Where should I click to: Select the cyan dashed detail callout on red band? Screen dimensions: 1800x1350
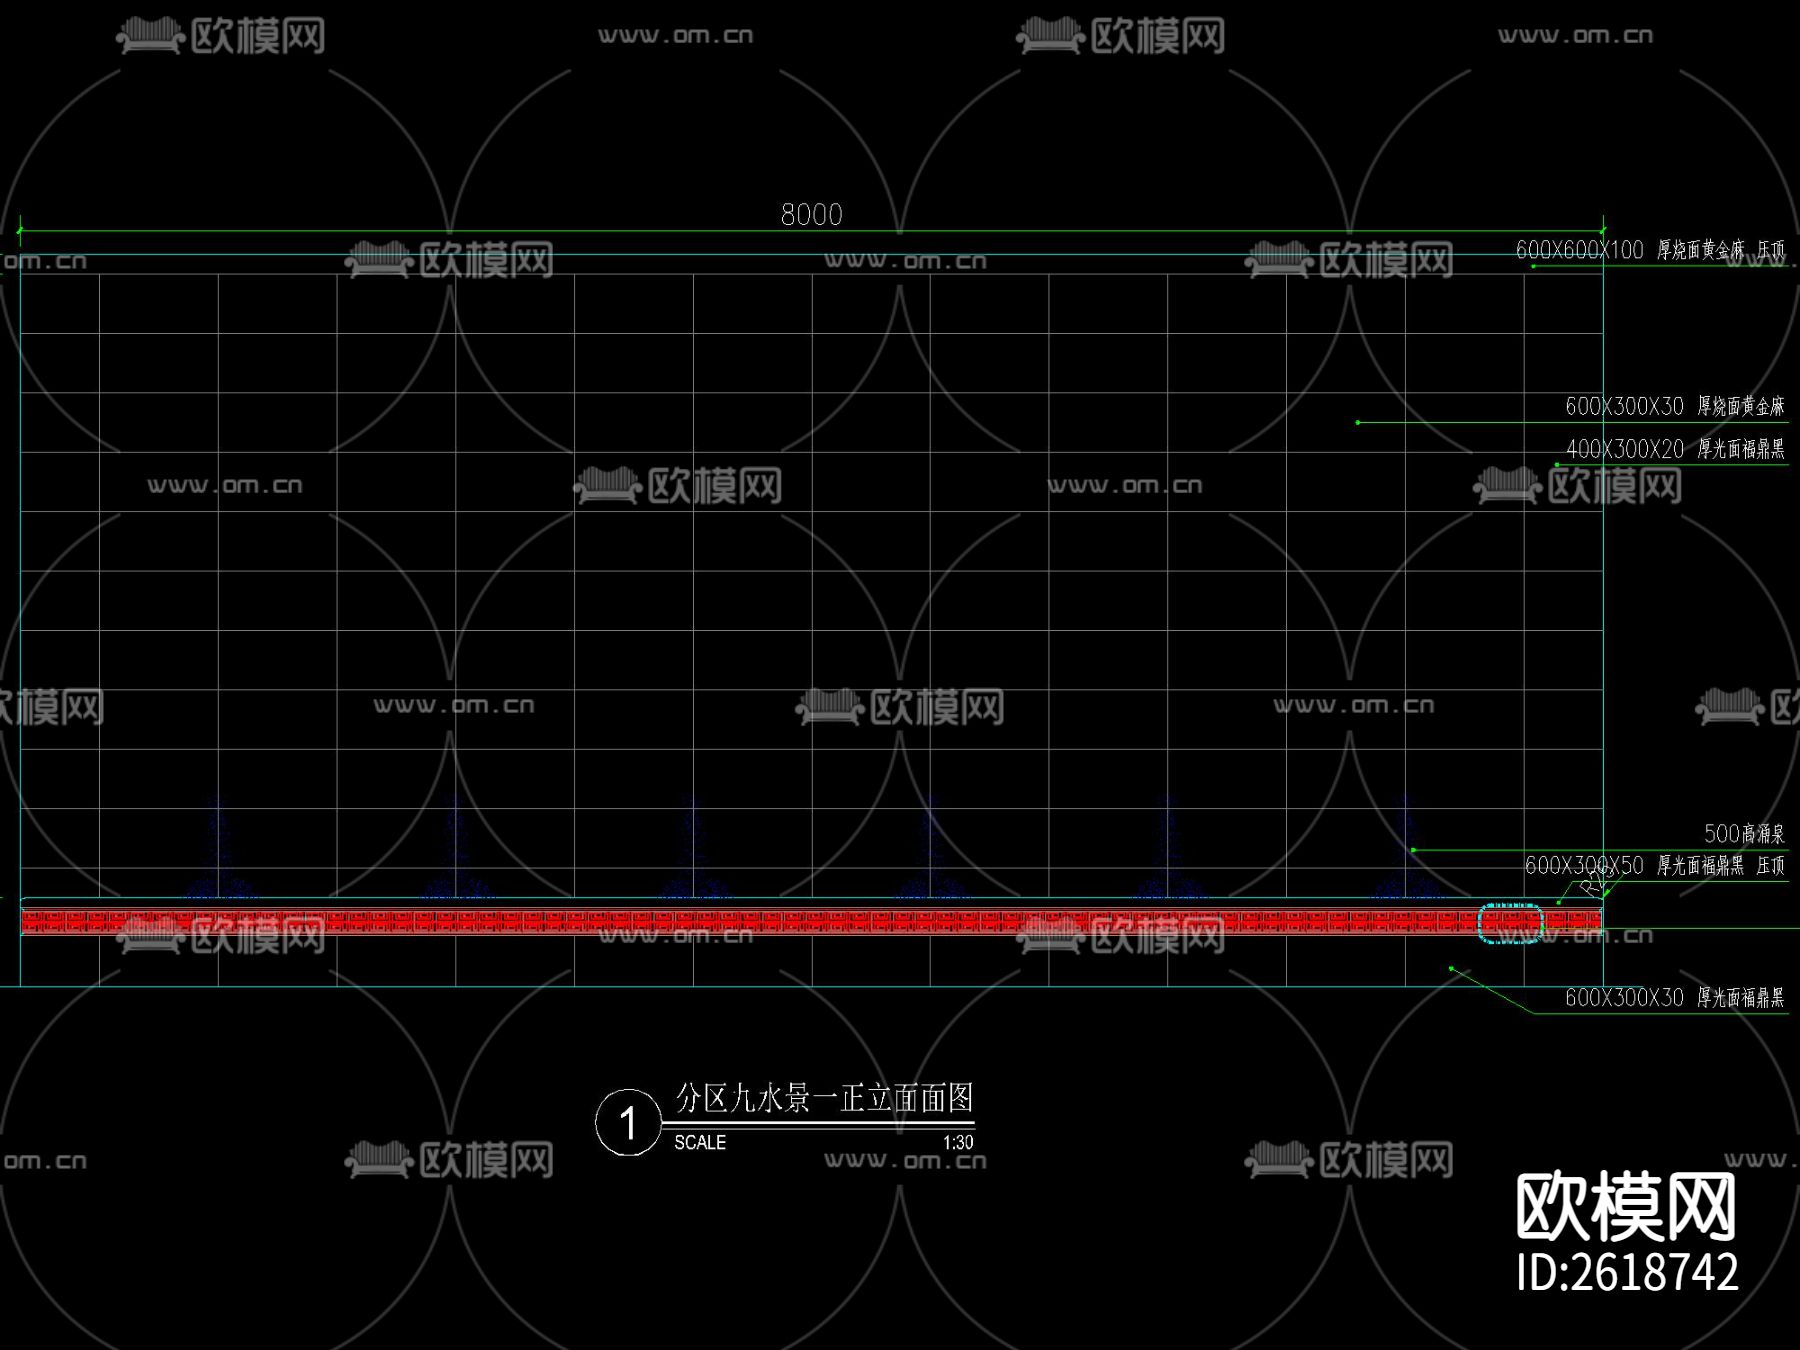(1510, 922)
